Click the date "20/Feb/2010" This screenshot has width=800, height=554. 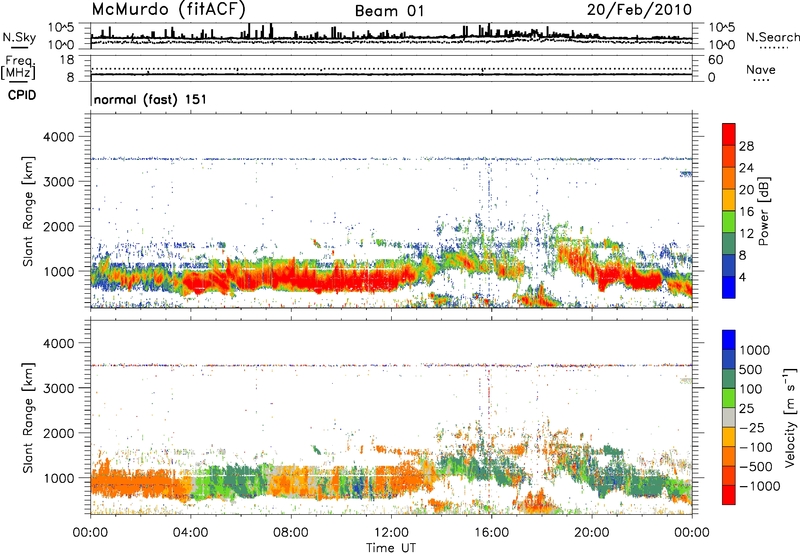point(639,9)
